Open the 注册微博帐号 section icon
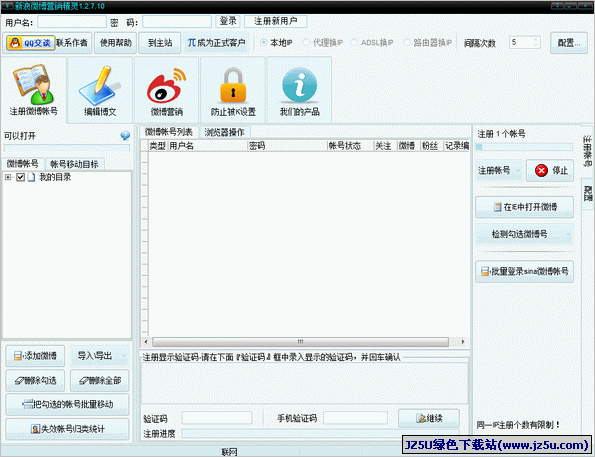The height and width of the screenshot is (457, 595). click(34, 85)
